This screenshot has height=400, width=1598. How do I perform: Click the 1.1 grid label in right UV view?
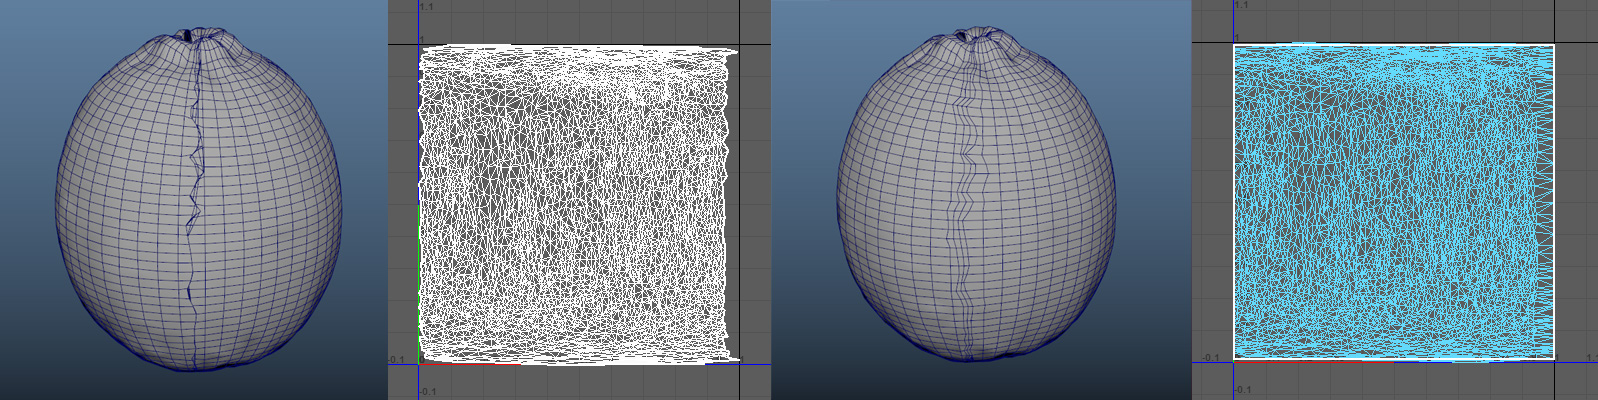point(1242,6)
